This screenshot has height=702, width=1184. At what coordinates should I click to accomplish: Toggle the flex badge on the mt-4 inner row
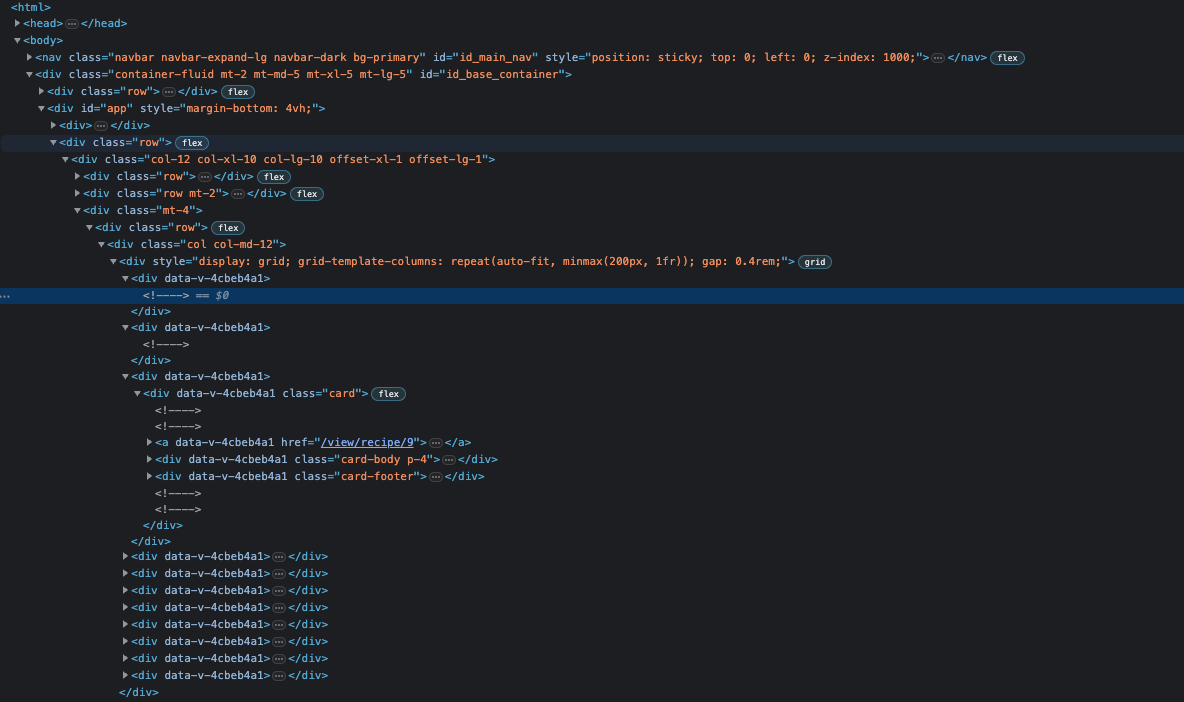point(228,227)
